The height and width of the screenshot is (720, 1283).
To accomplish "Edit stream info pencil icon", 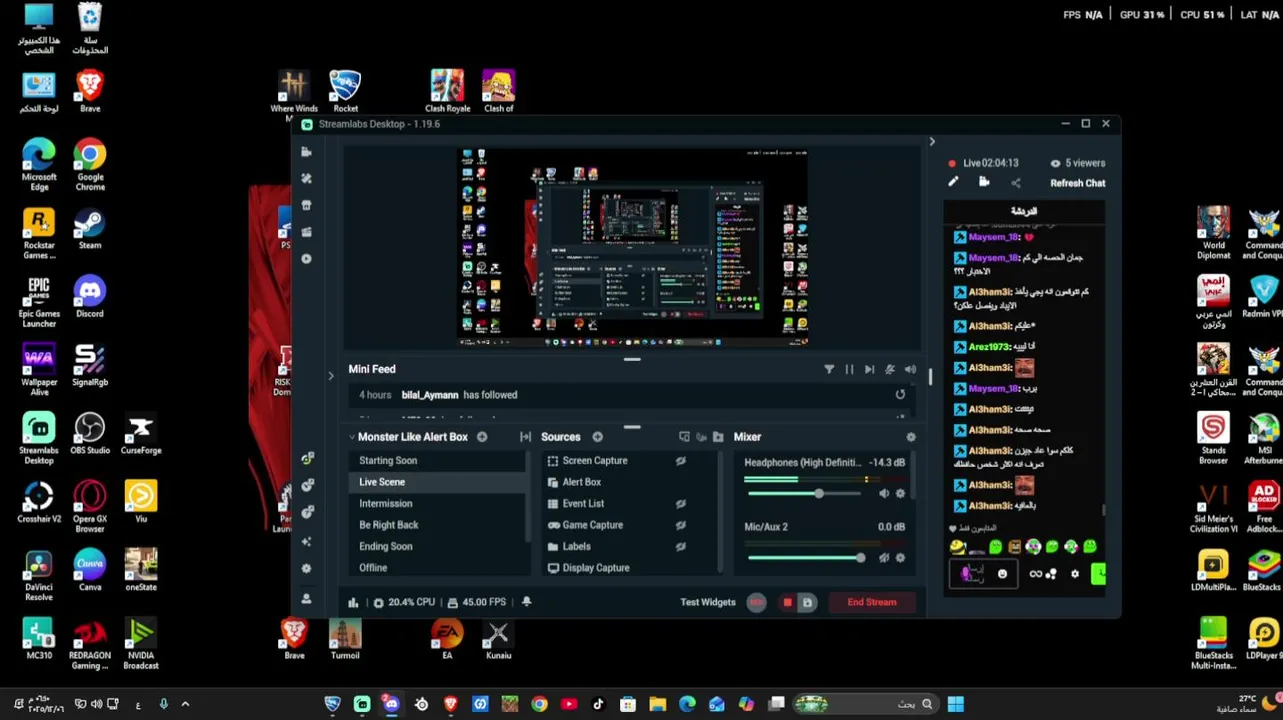I will pyautogui.click(x=953, y=182).
